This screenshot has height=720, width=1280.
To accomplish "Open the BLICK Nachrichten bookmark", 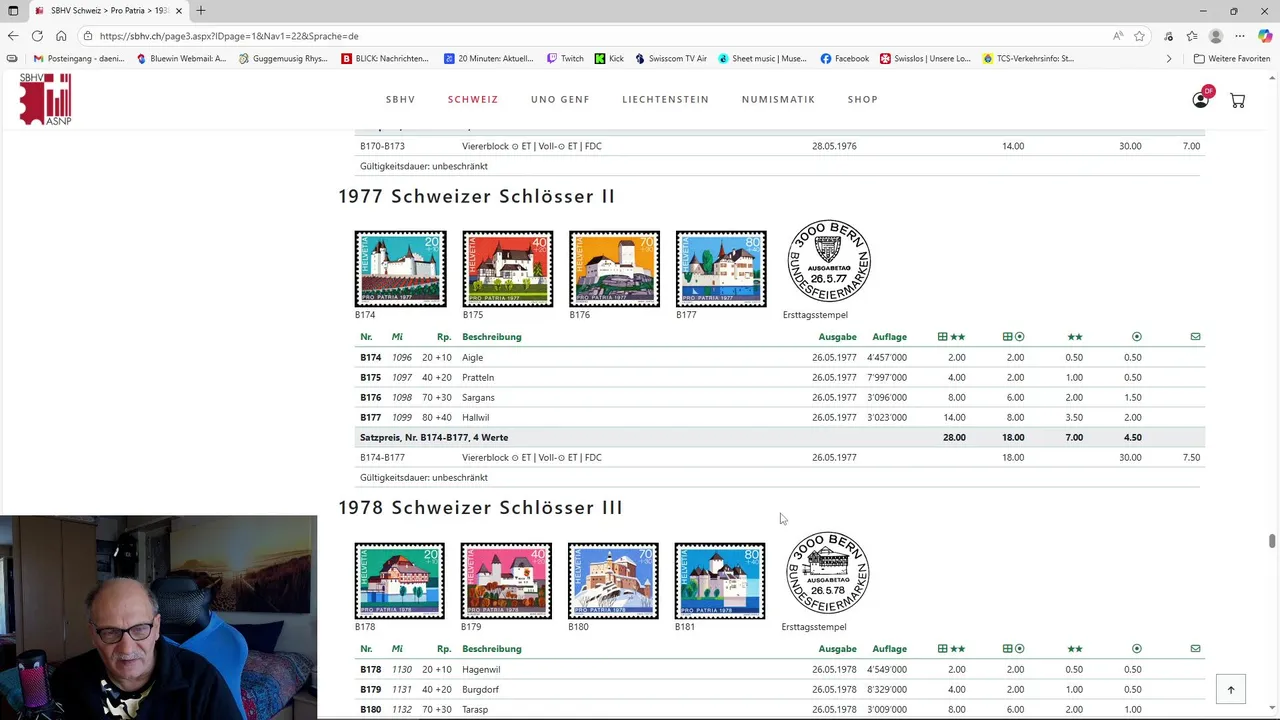I will pyautogui.click(x=385, y=59).
